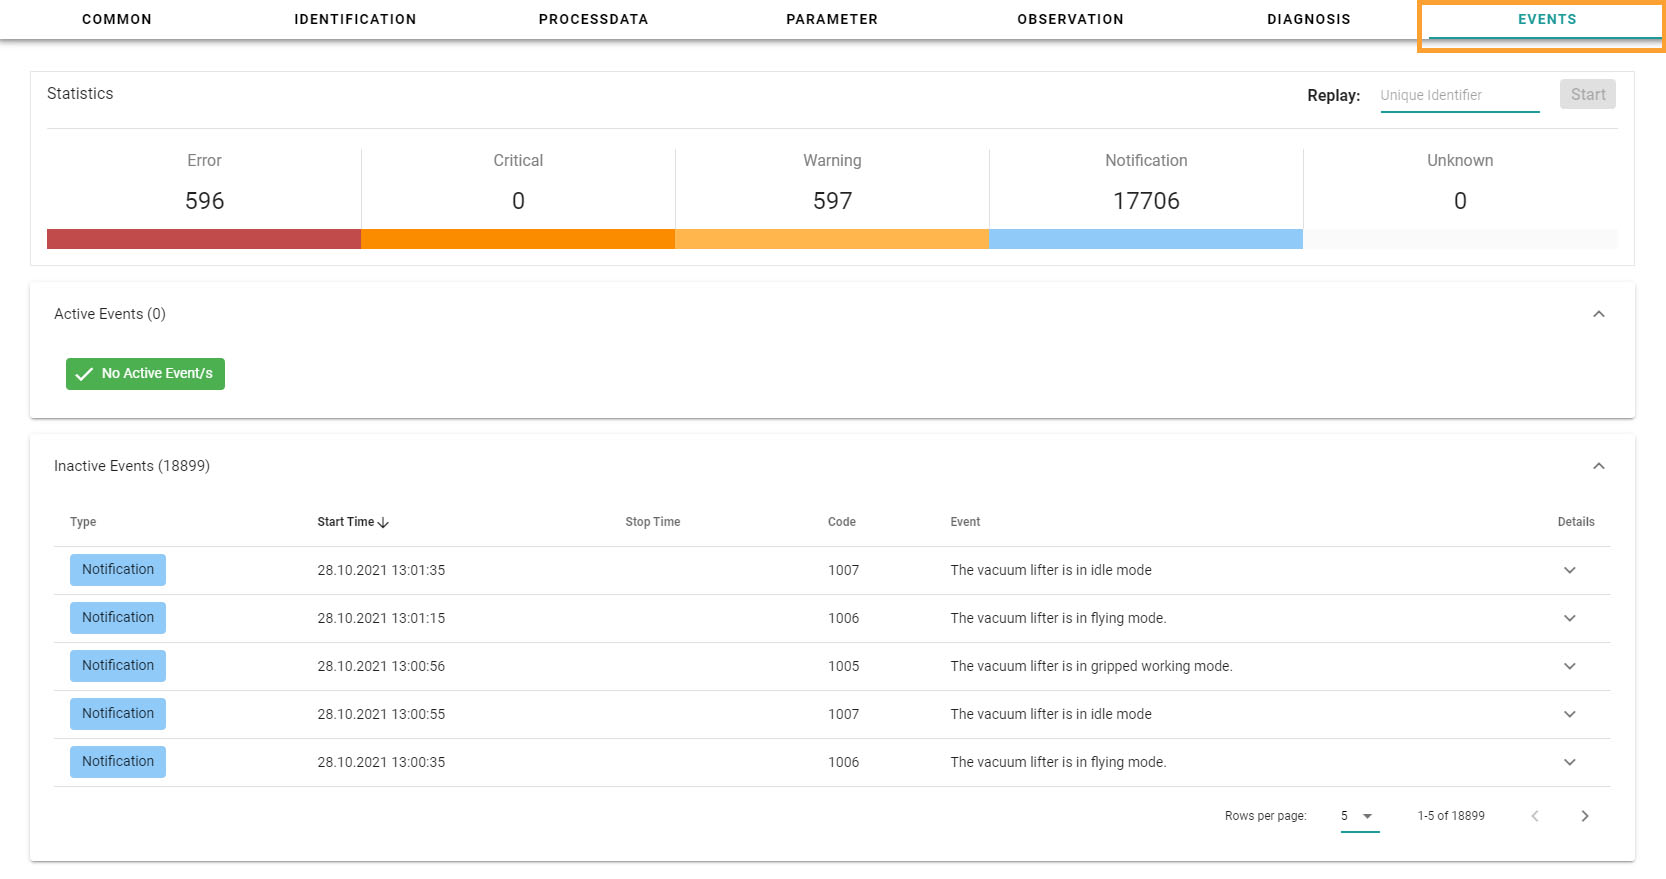Open the Rows per page dropdown
This screenshot has height=879, width=1666.
1359,816
